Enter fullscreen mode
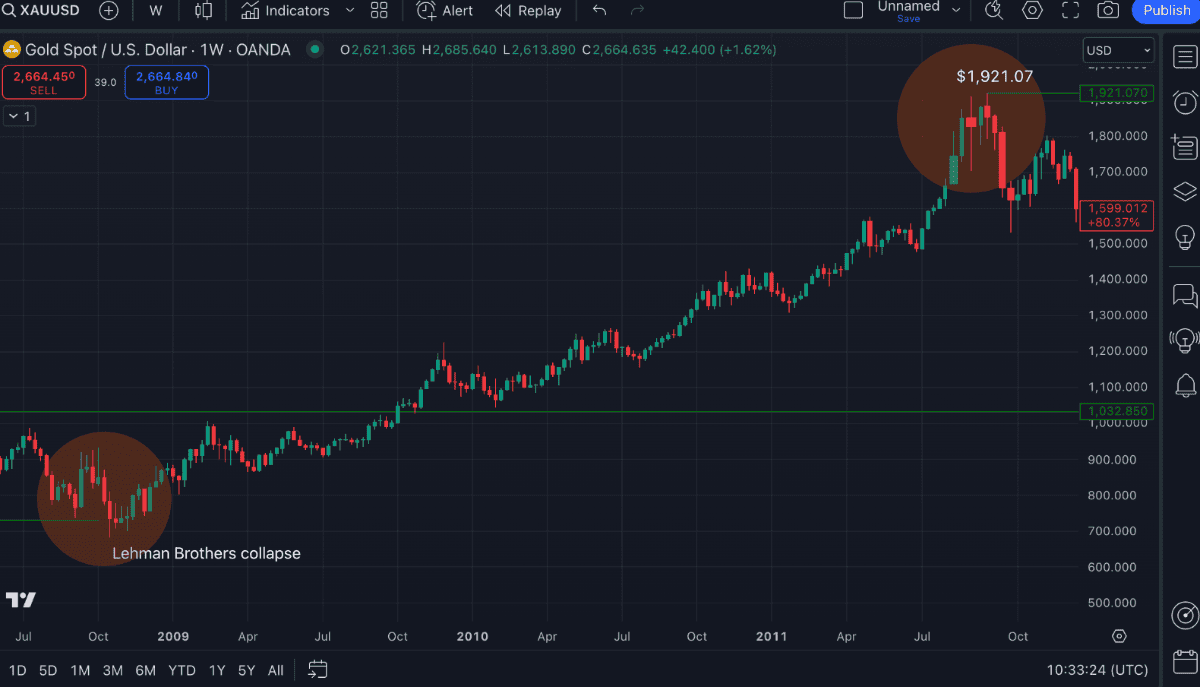 tap(1070, 11)
